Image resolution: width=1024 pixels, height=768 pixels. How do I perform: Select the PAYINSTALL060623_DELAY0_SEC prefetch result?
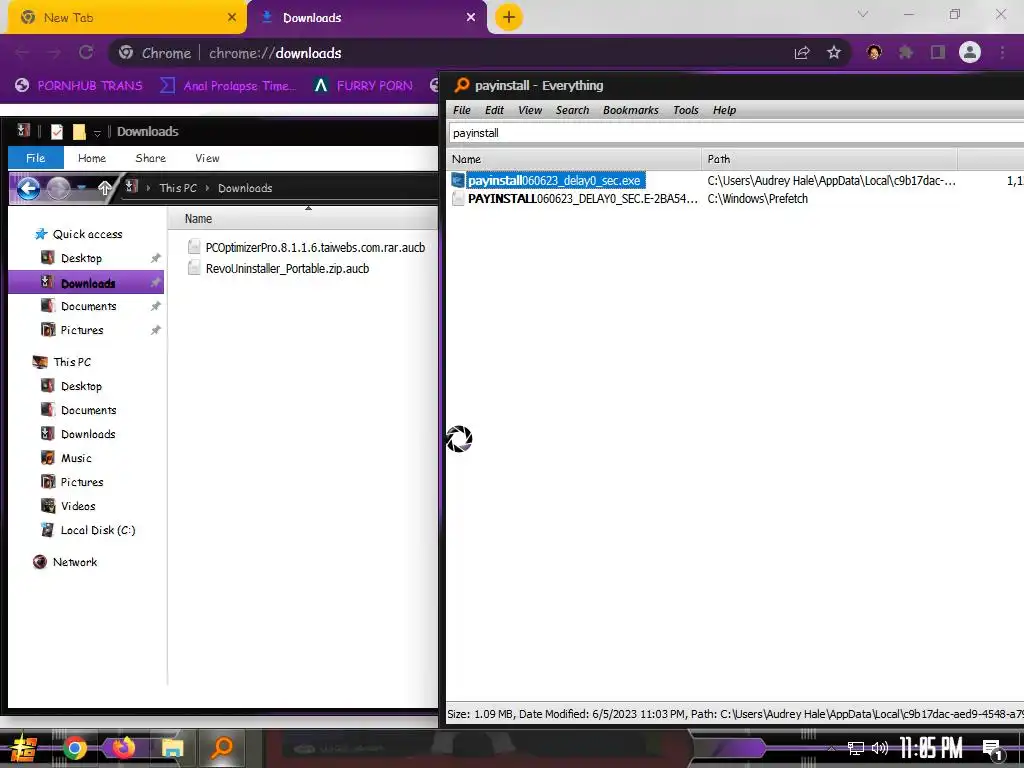[x=583, y=199]
